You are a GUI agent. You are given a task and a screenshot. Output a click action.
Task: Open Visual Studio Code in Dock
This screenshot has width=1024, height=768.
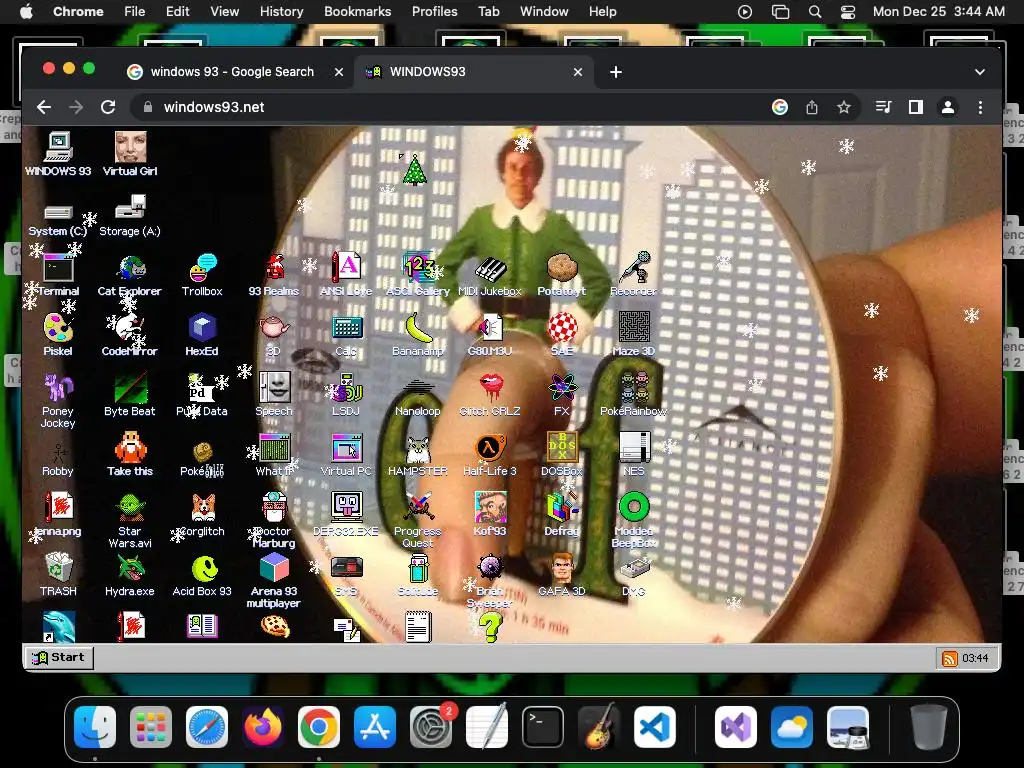(655, 727)
